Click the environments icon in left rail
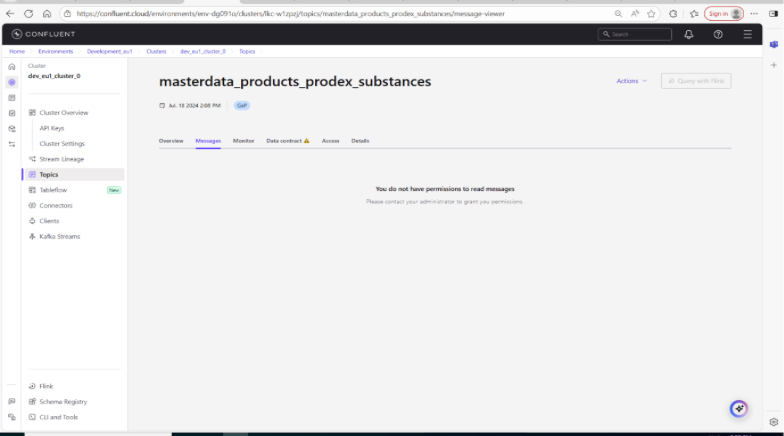784x436 pixels. point(12,82)
